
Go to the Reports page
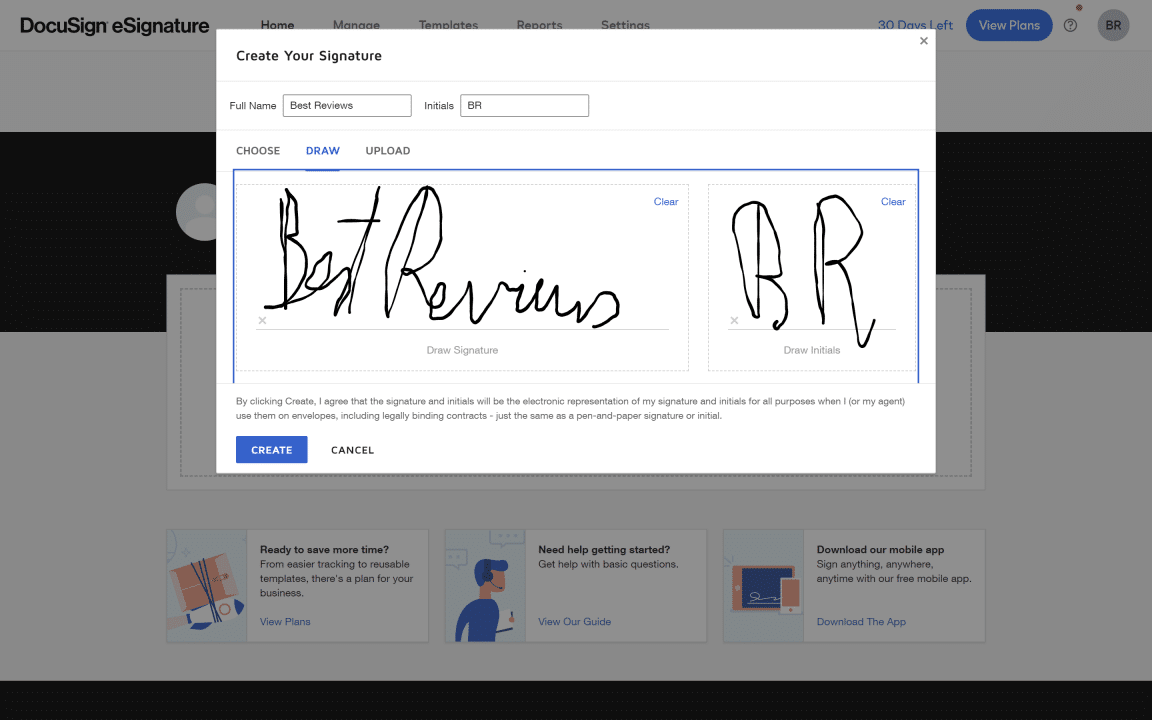click(539, 25)
